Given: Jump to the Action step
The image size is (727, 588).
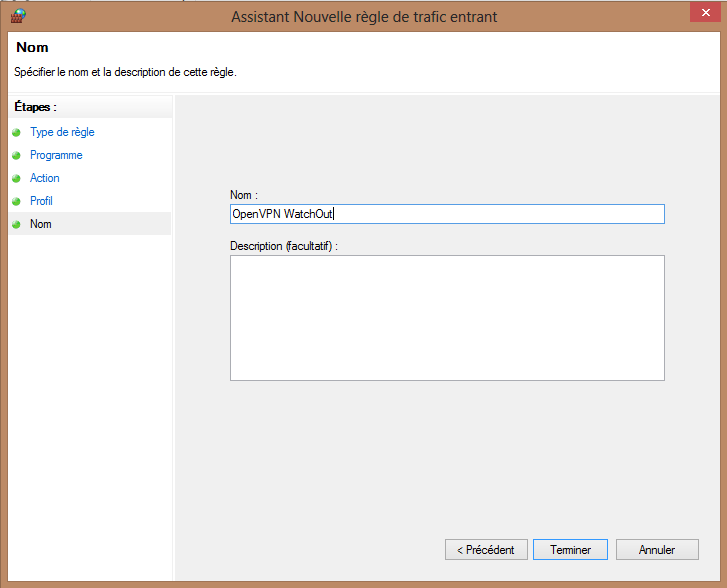Looking at the screenshot, I should click(45, 178).
